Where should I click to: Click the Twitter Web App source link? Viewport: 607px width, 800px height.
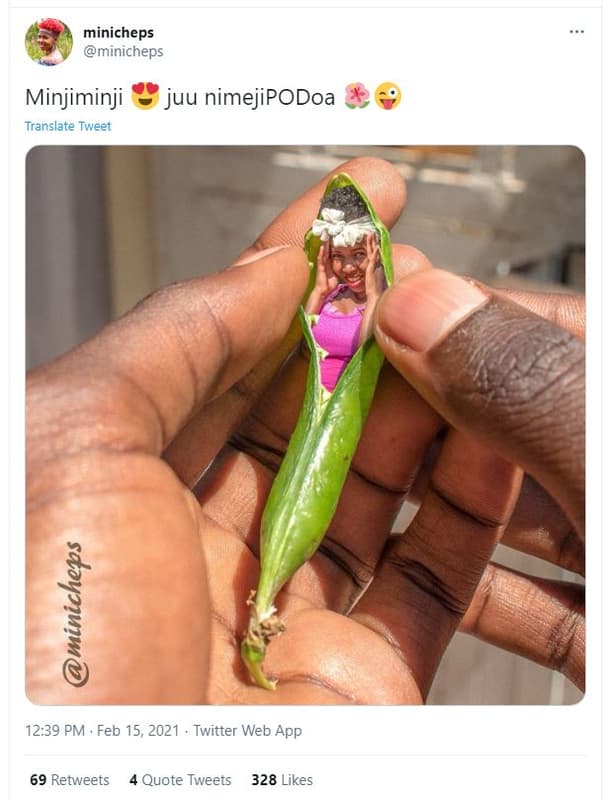[x=247, y=731]
